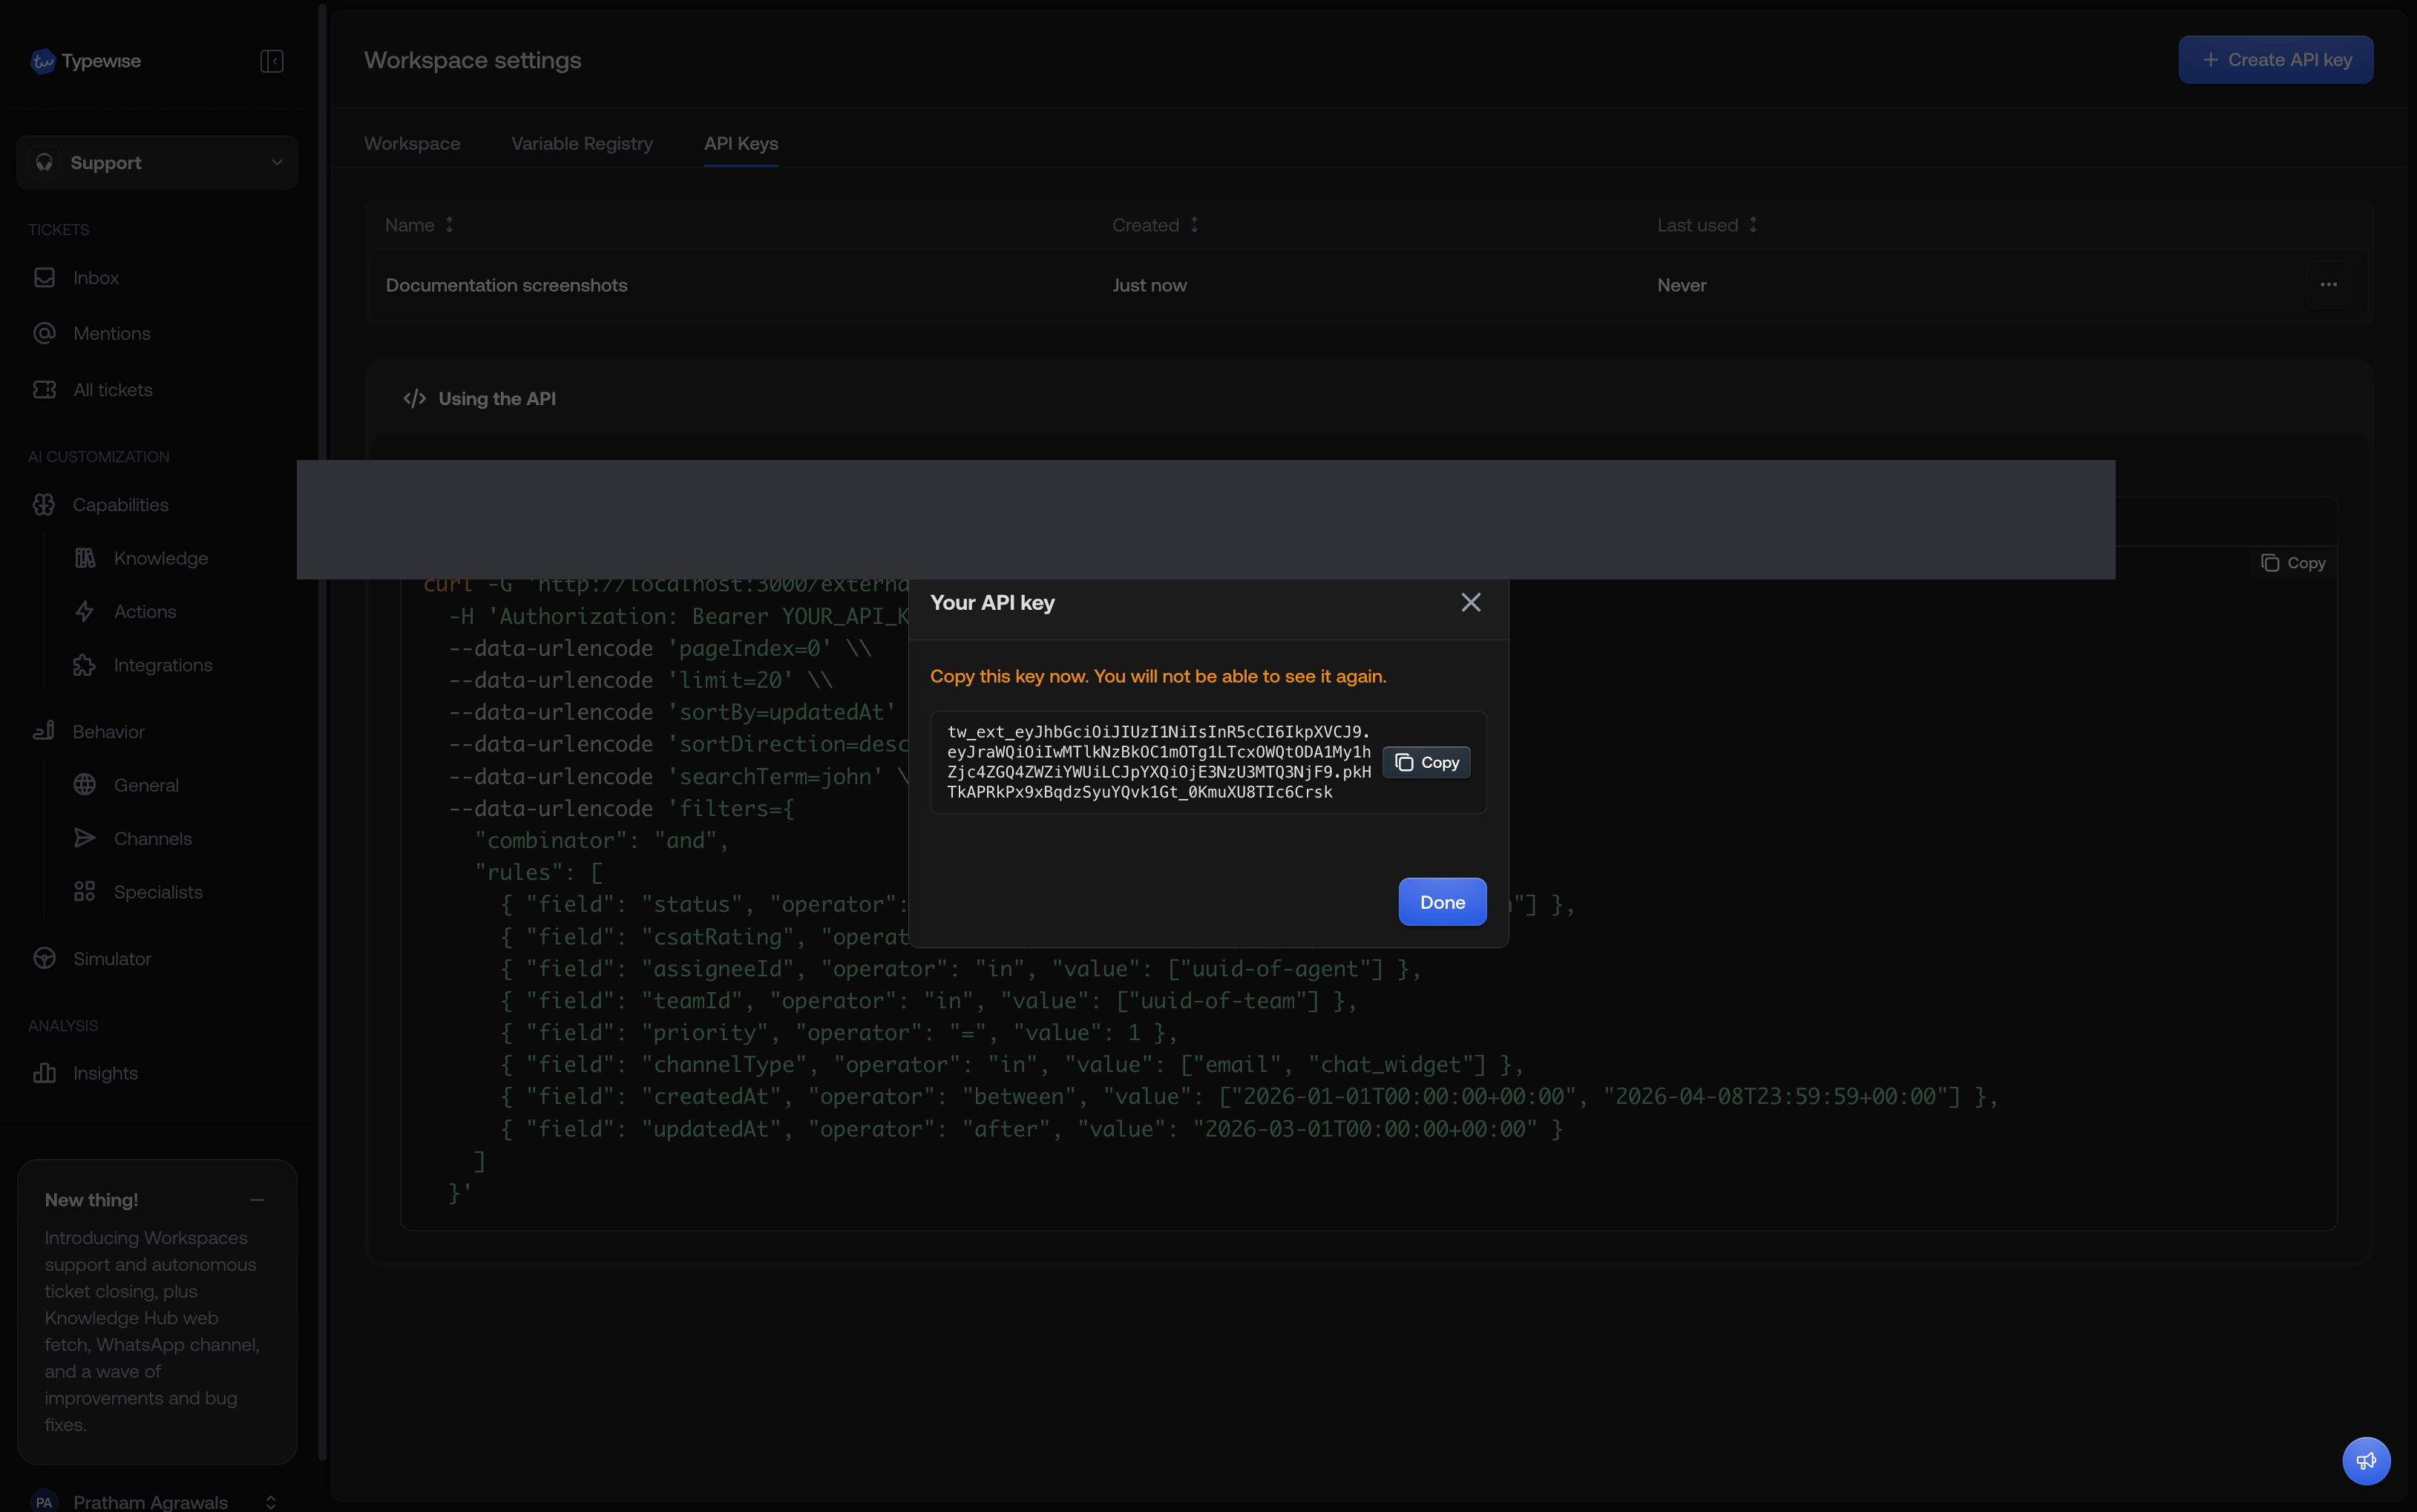This screenshot has height=1512, width=2417.
Task: Open the Integrations sidebar item
Action: click(162, 665)
